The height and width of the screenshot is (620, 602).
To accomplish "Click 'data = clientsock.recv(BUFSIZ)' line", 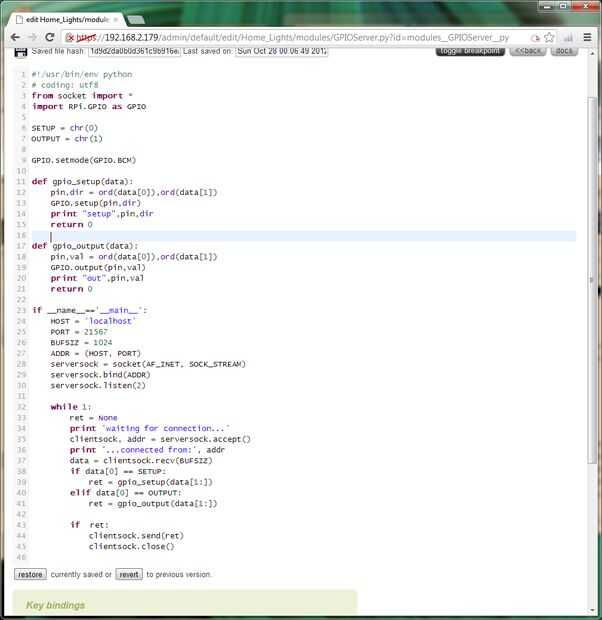I will 141,461.
